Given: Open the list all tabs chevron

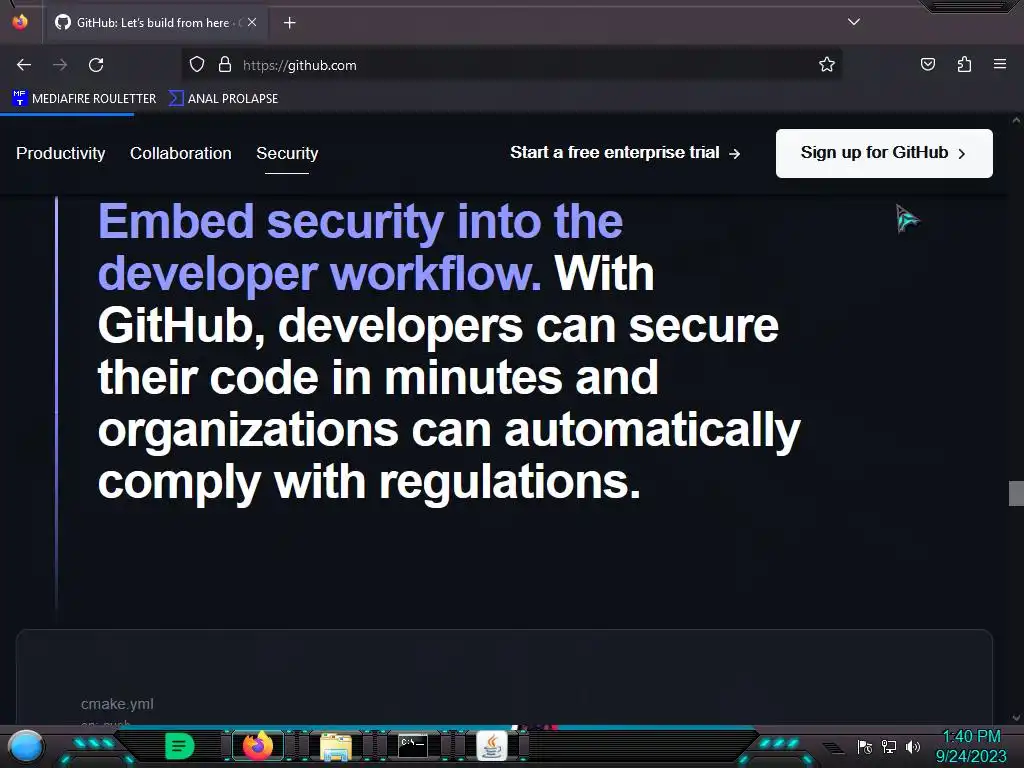Looking at the screenshot, I should (x=854, y=22).
